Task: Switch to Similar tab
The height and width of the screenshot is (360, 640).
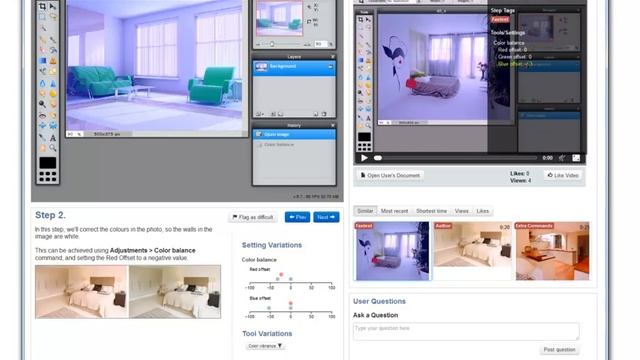Action: 365,211
